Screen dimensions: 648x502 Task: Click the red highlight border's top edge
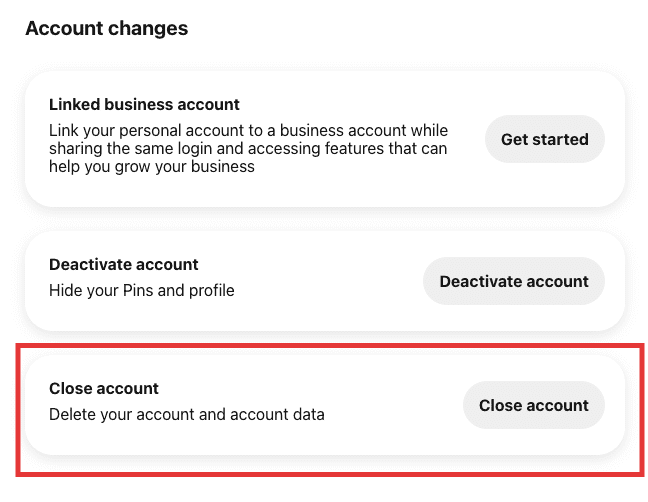[330, 345]
